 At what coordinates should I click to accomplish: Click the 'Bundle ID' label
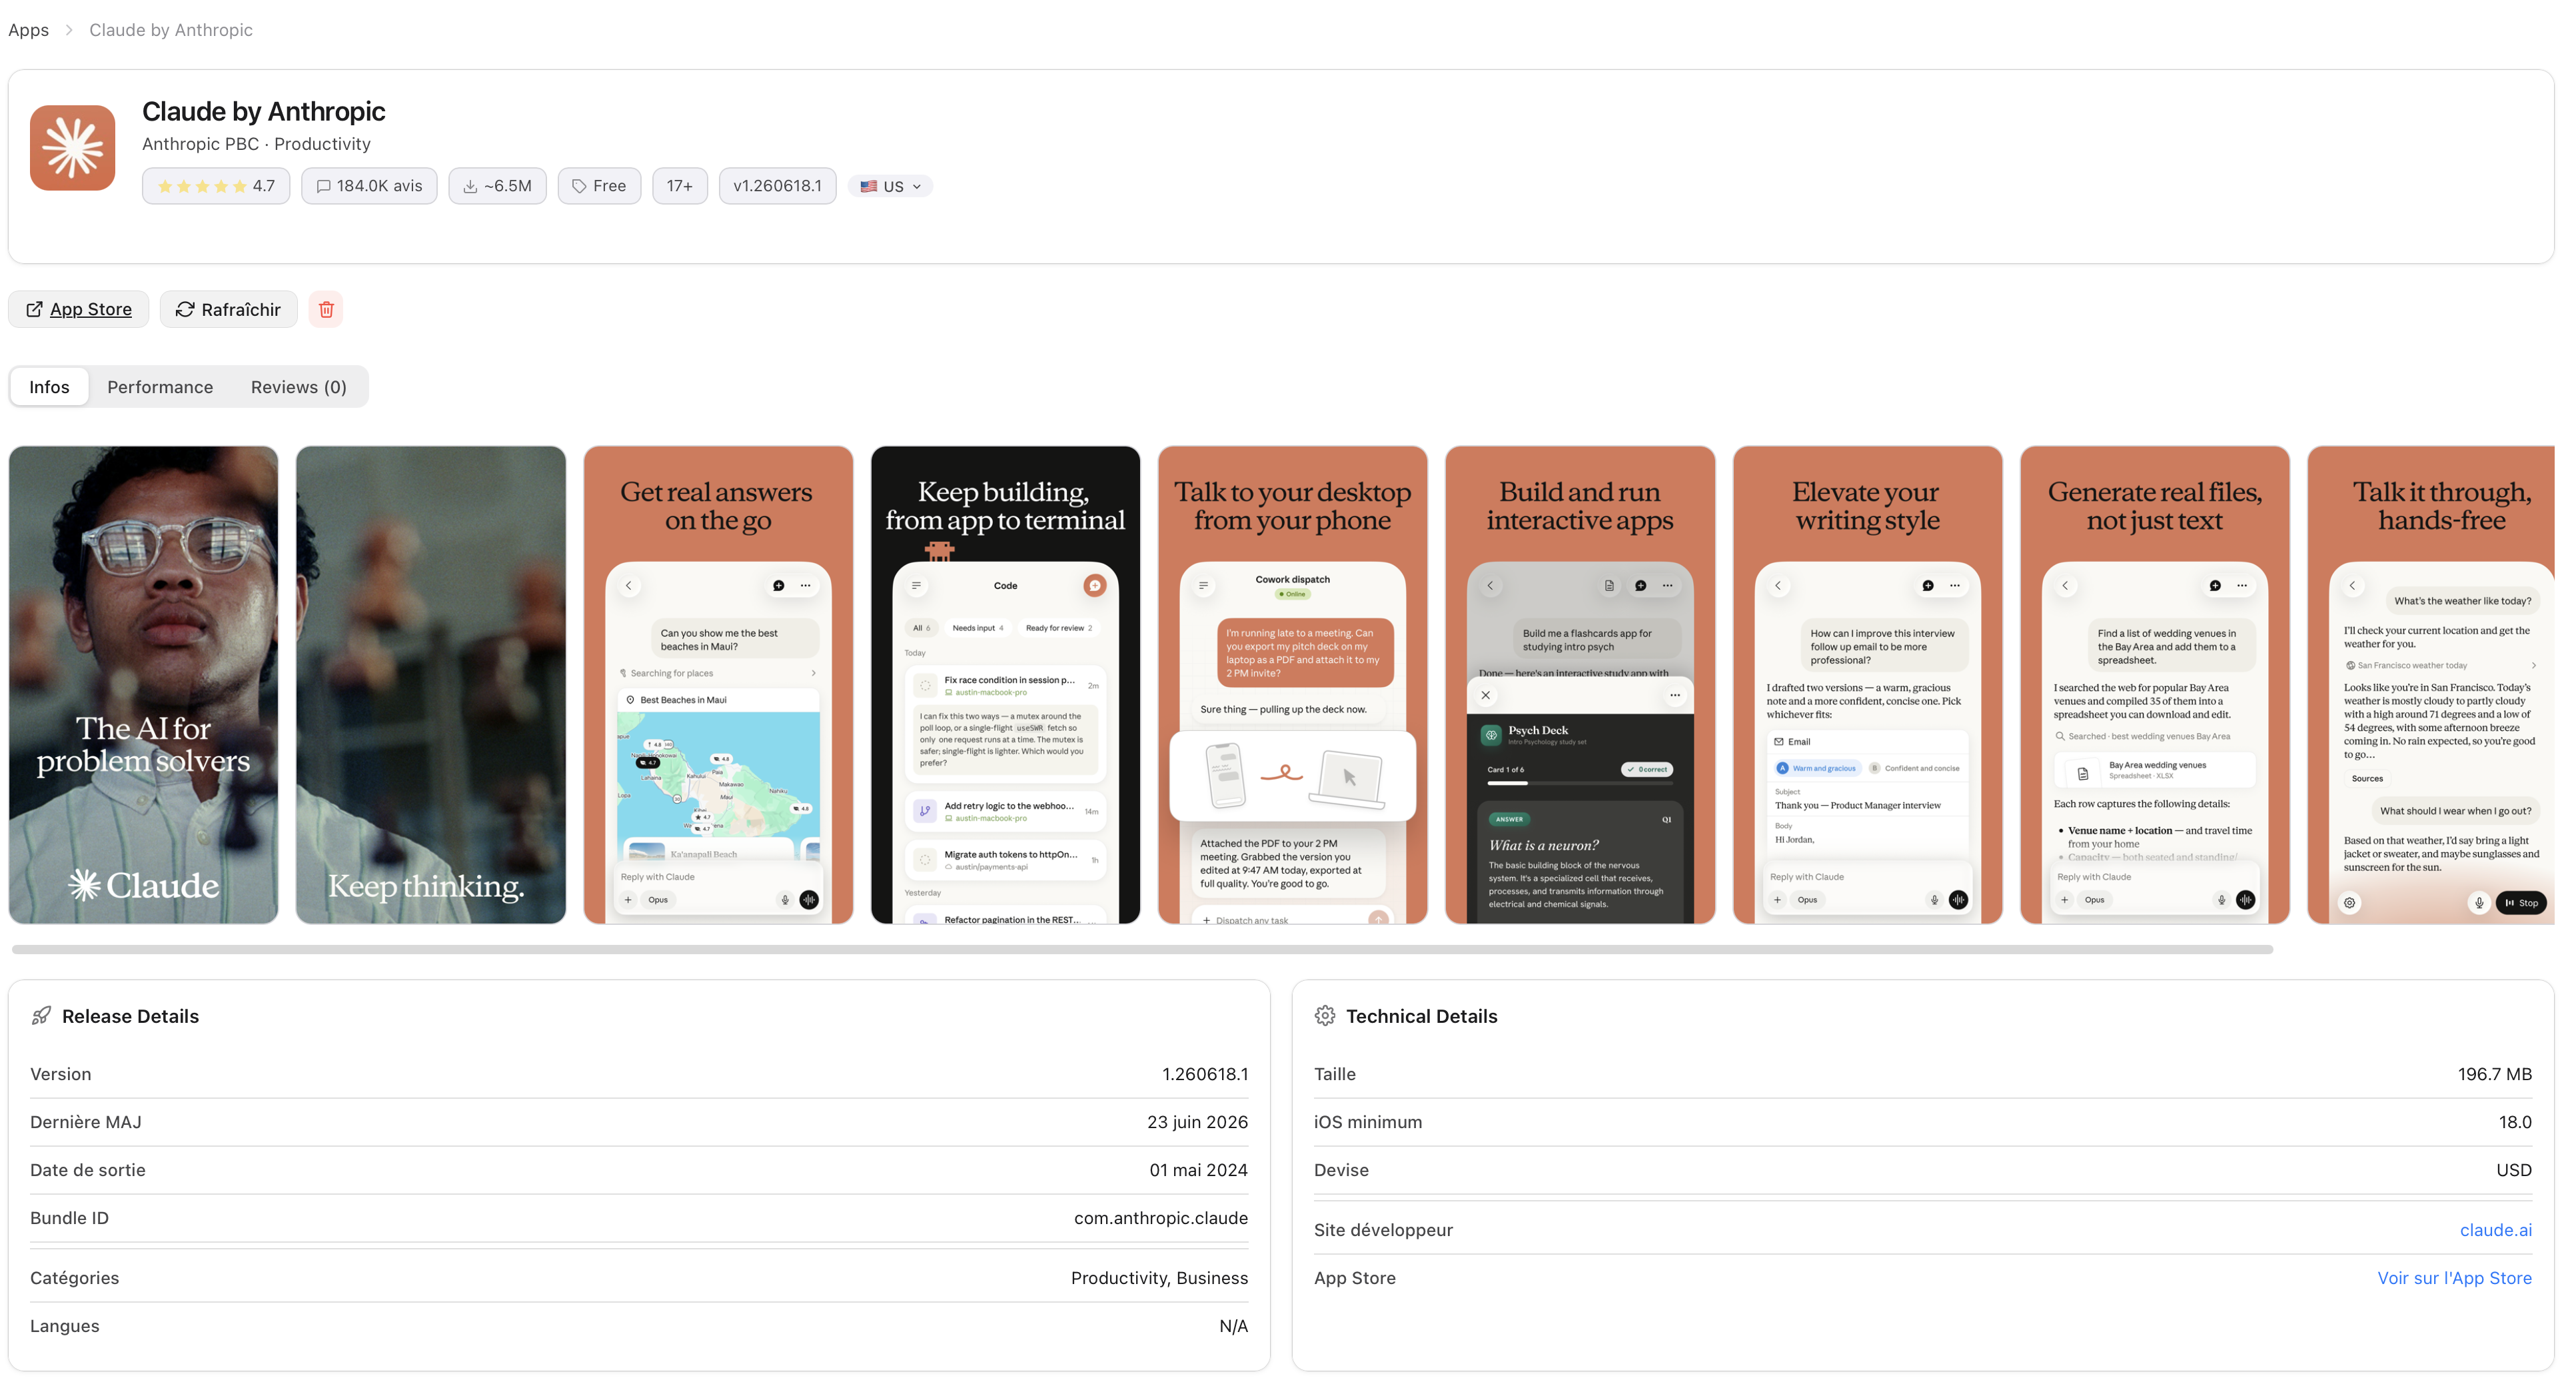[x=69, y=1218]
